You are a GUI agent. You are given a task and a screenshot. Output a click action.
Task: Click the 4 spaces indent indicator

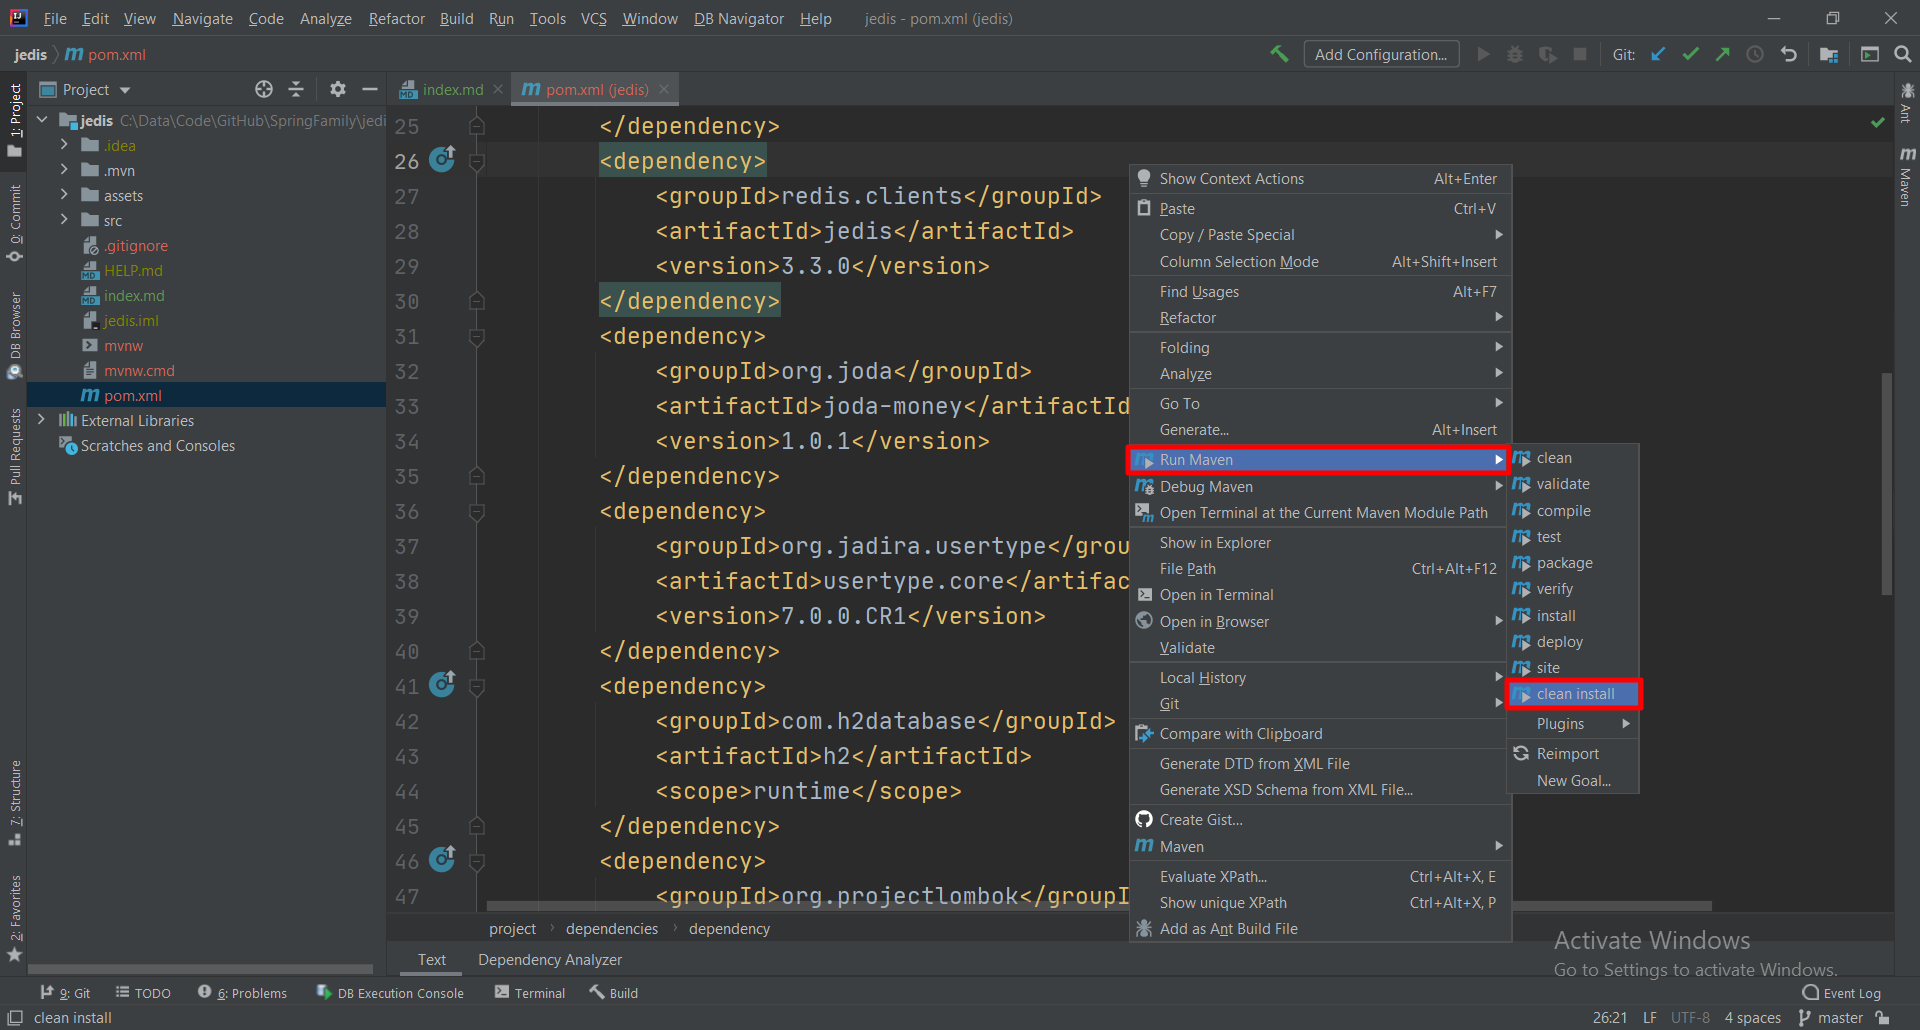pyautogui.click(x=1752, y=1018)
